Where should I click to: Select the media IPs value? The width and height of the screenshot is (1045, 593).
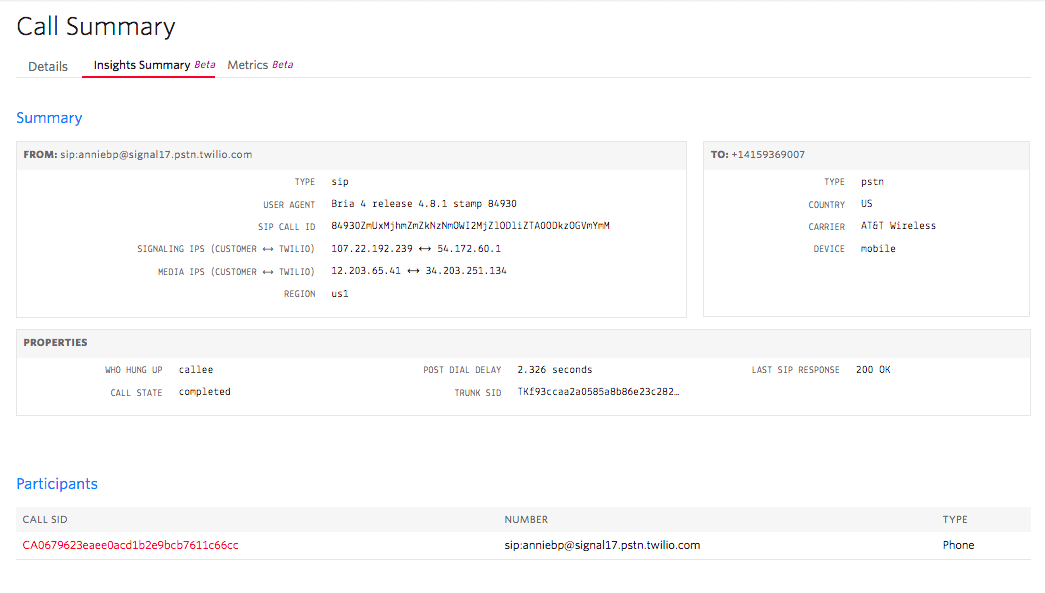(418, 271)
